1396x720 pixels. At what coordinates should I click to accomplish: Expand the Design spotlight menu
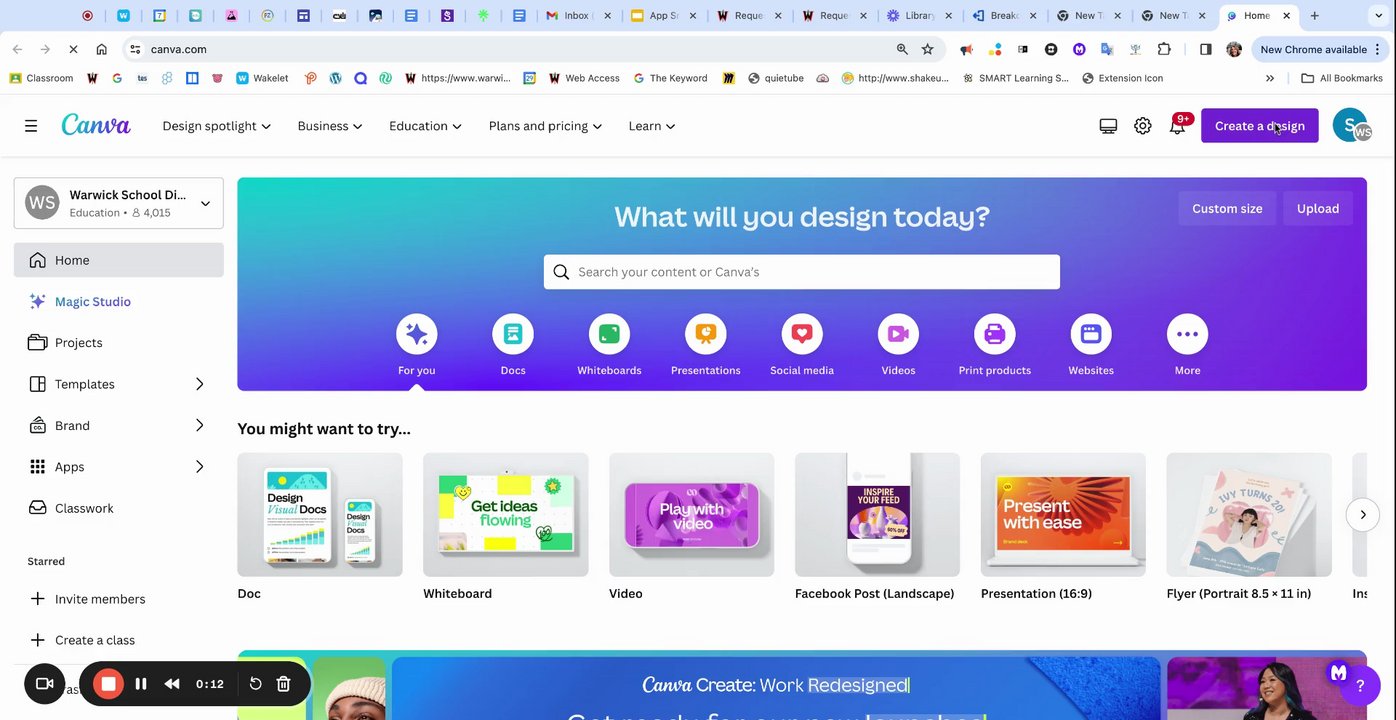216,126
